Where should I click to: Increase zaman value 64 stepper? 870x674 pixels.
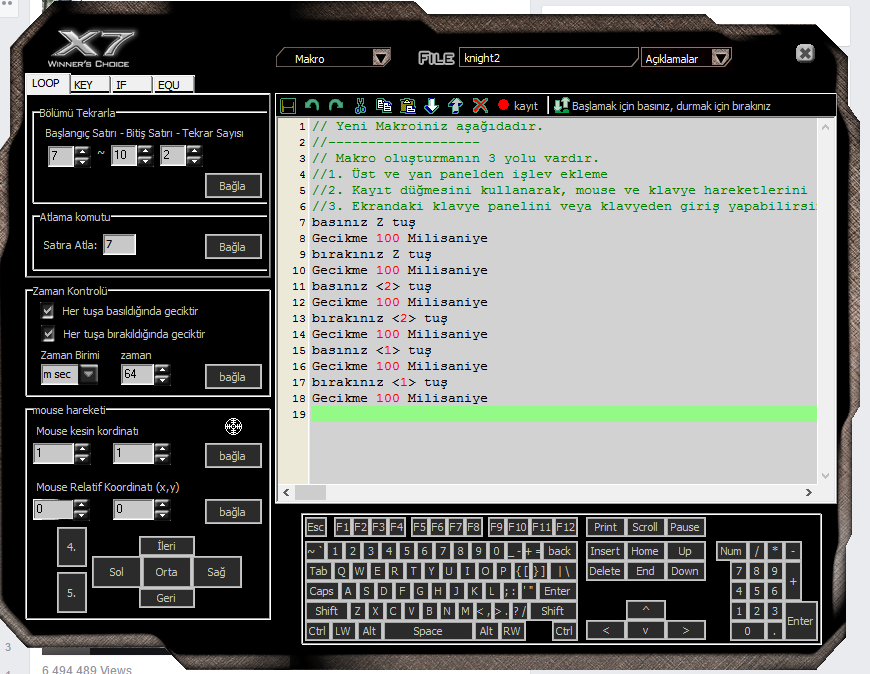(162, 369)
